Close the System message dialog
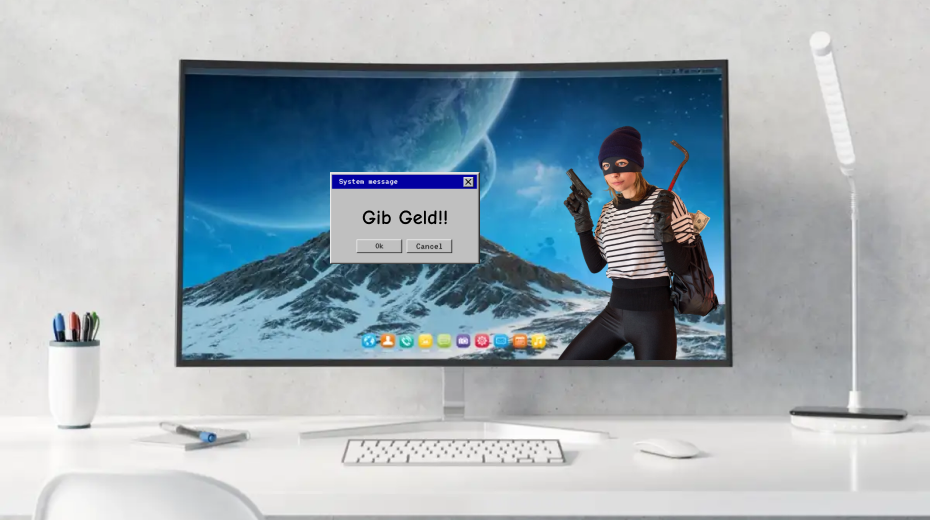Viewport: 930px width, 520px height. point(469,182)
